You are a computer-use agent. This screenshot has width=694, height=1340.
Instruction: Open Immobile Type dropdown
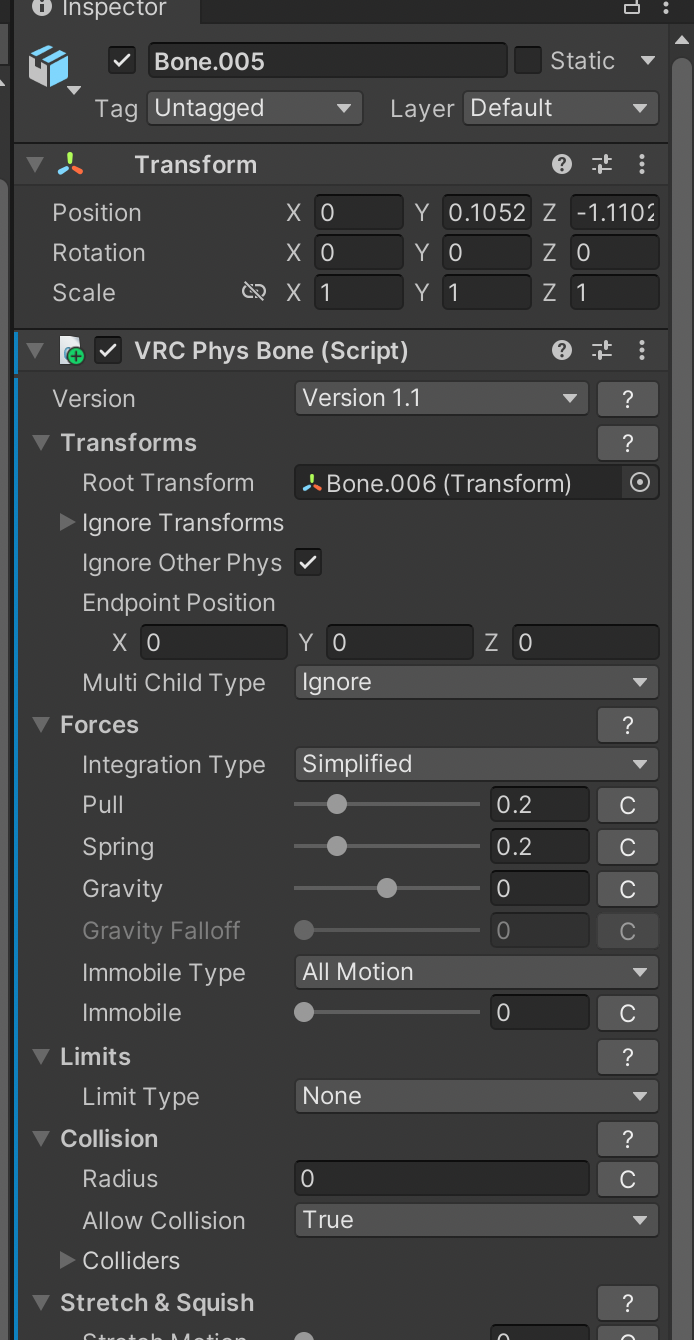pos(477,972)
